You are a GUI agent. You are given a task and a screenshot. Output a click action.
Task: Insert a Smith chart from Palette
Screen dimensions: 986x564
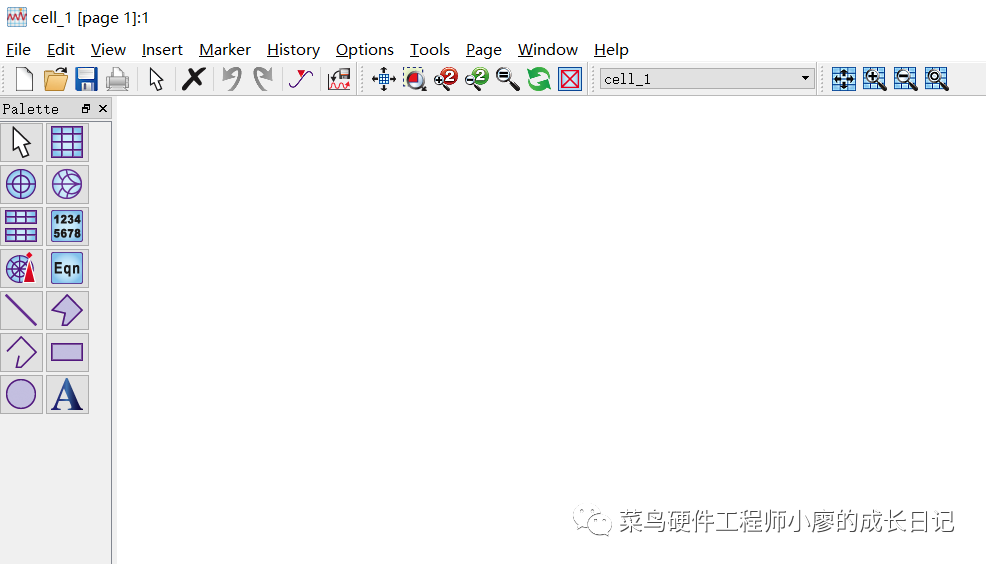click(x=67, y=184)
